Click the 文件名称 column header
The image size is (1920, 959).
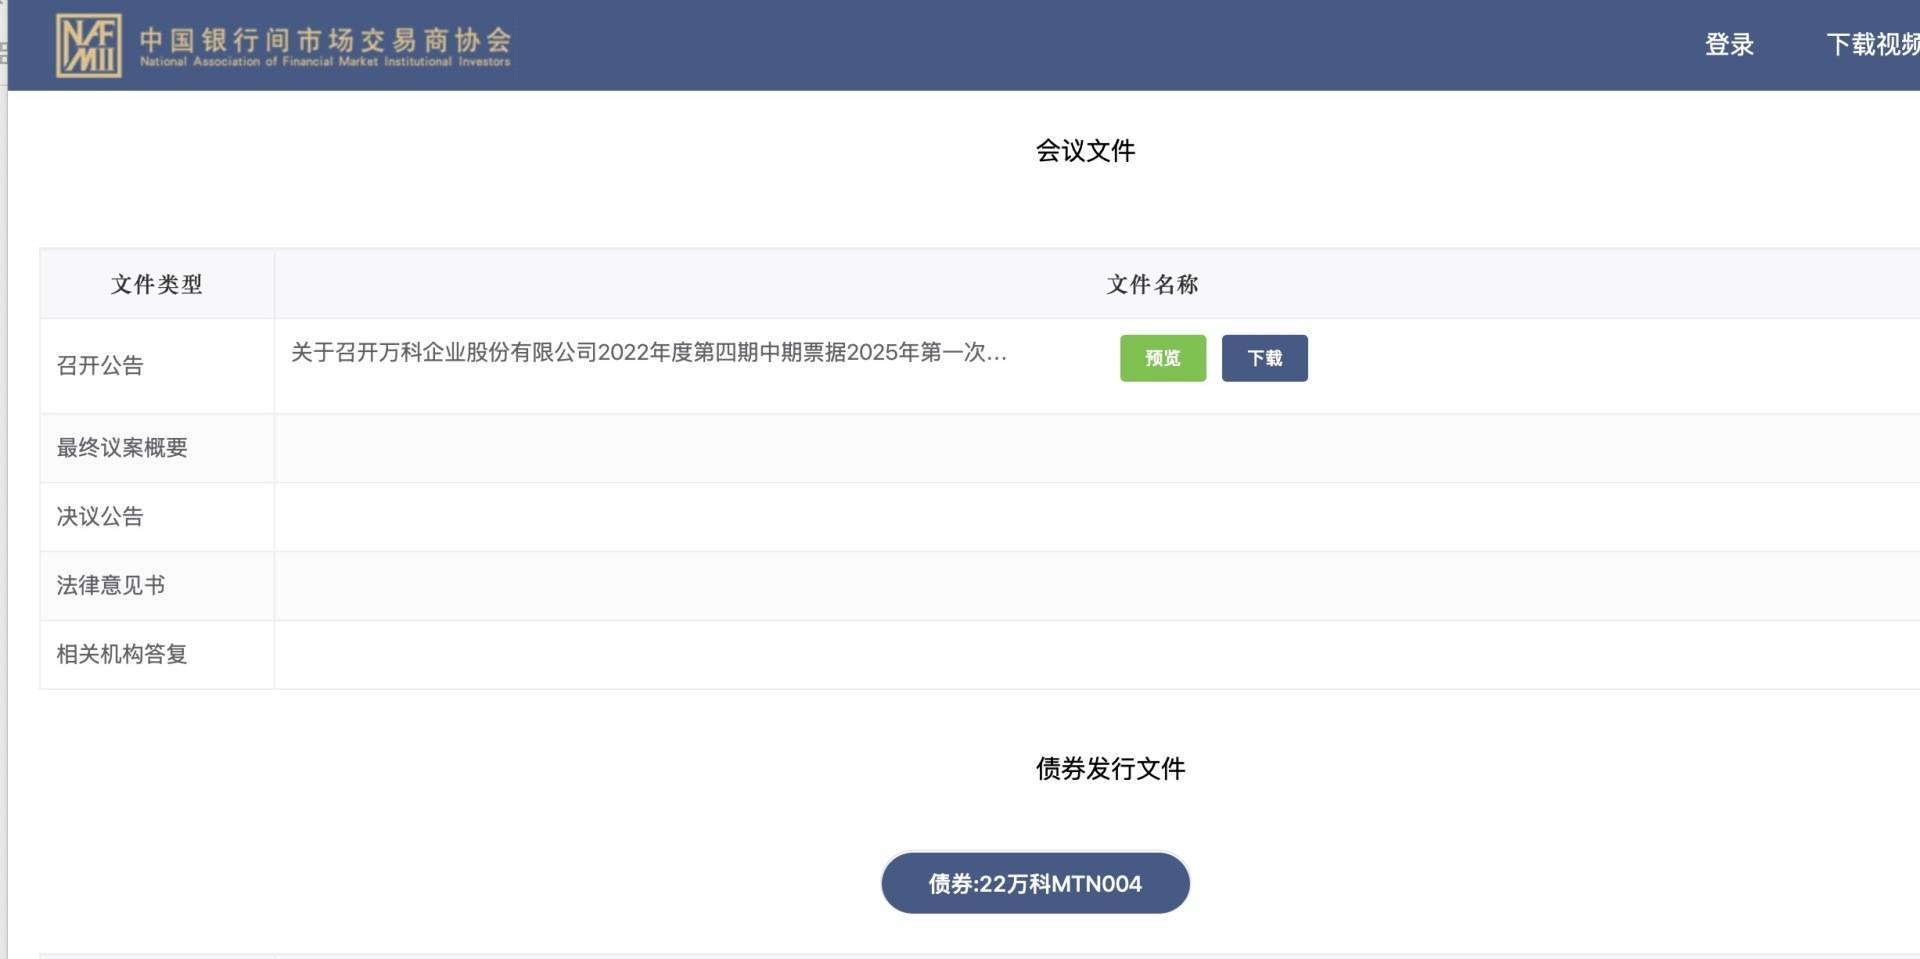tap(1152, 285)
